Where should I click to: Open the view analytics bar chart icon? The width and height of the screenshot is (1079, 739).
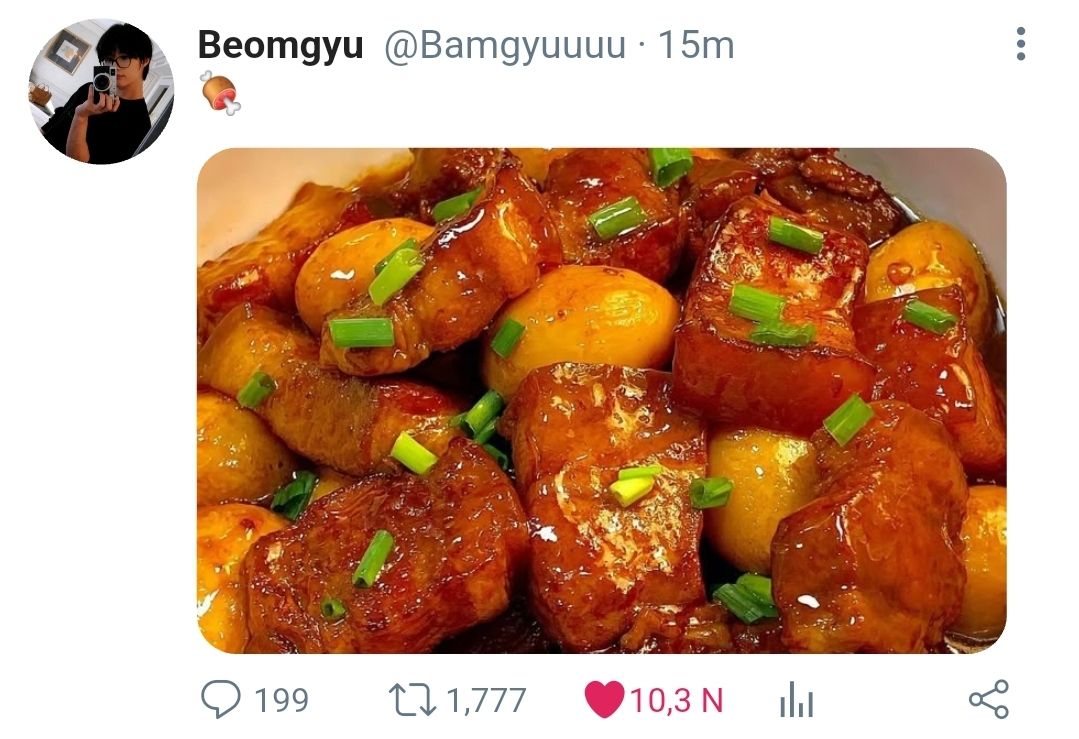coord(796,701)
